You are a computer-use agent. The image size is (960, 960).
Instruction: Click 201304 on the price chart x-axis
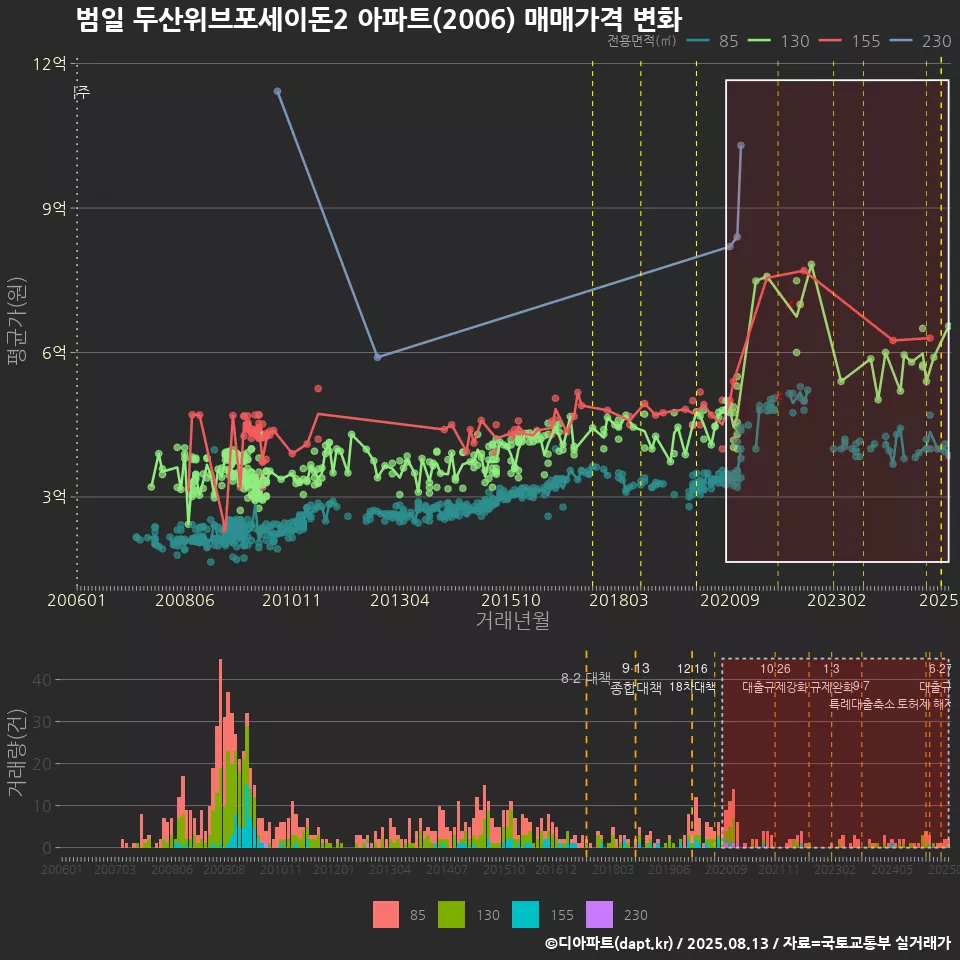click(400, 600)
